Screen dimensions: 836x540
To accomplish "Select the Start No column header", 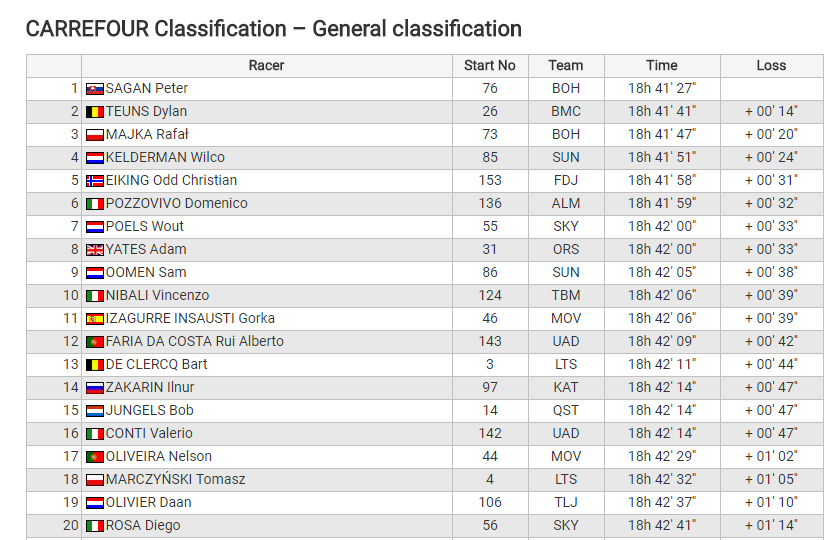I will (490, 66).
